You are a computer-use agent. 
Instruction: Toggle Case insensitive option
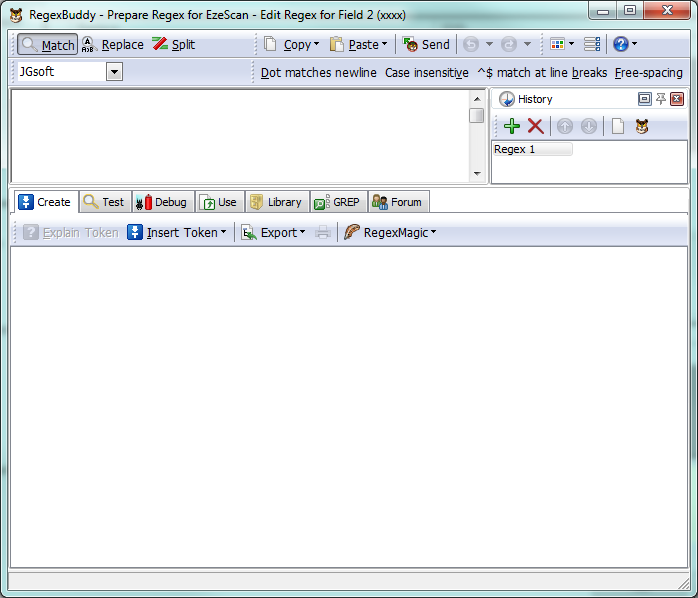(427, 73)
